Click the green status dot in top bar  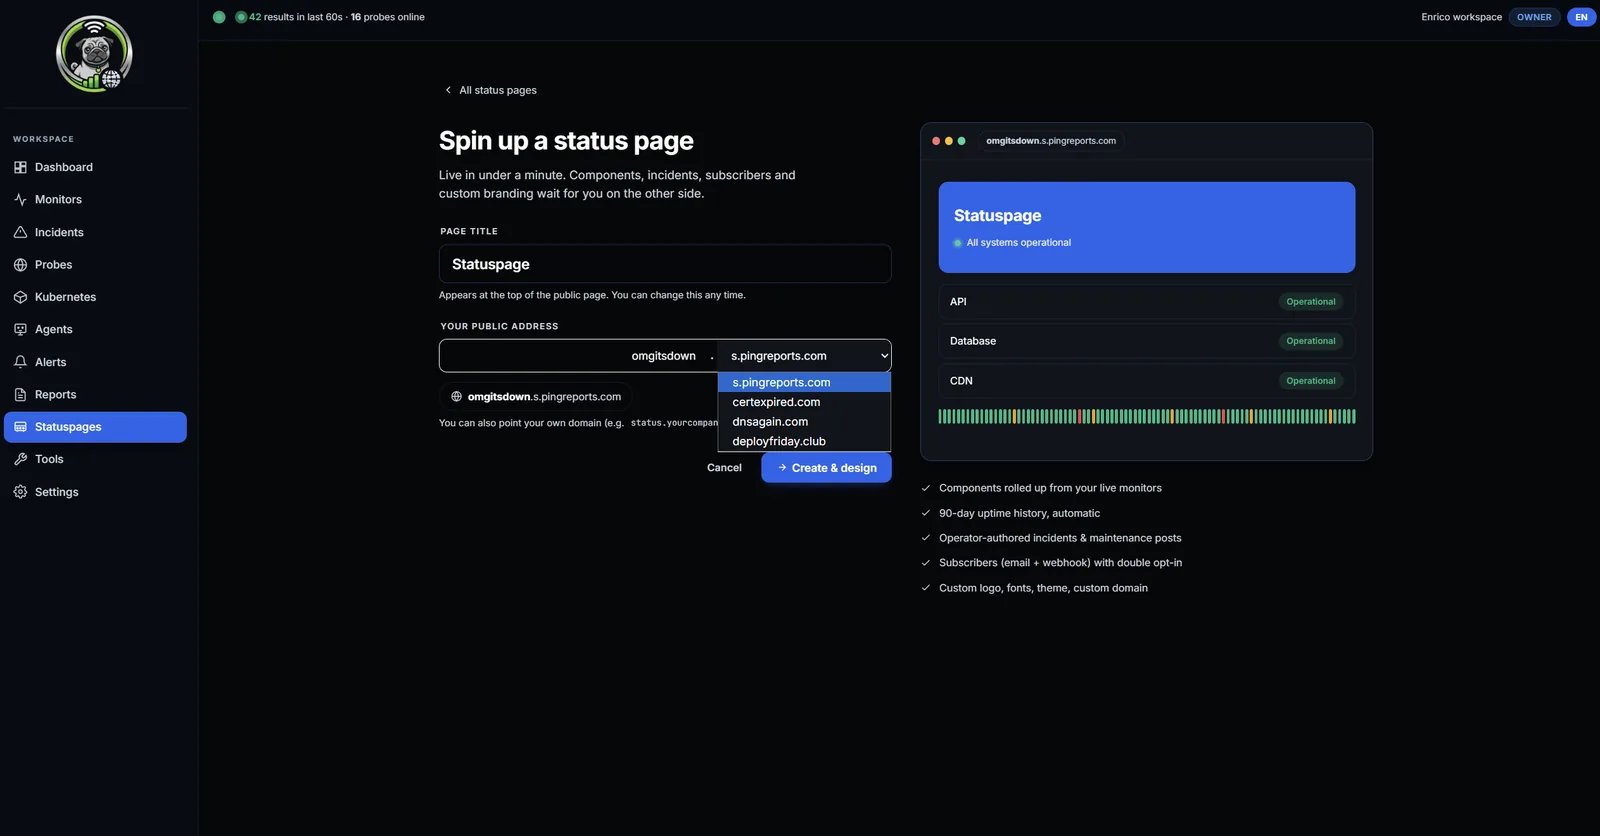pyautogui.click(x=219, y=17)
